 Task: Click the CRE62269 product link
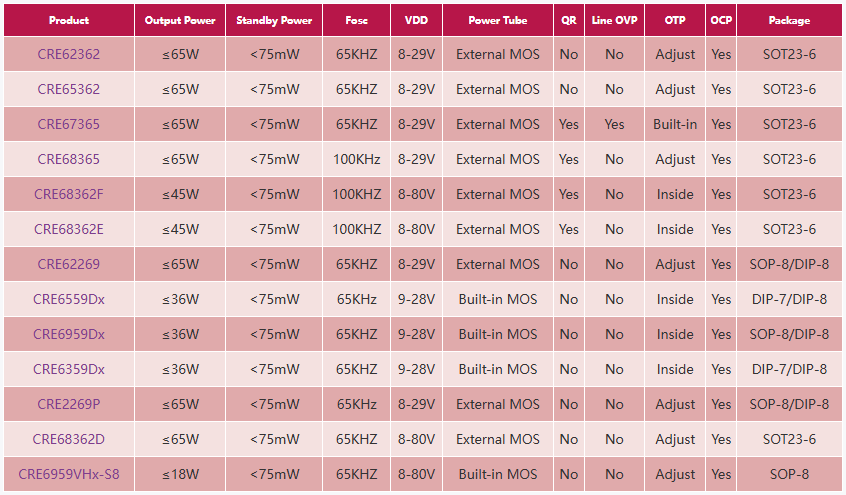coord(69,264)
